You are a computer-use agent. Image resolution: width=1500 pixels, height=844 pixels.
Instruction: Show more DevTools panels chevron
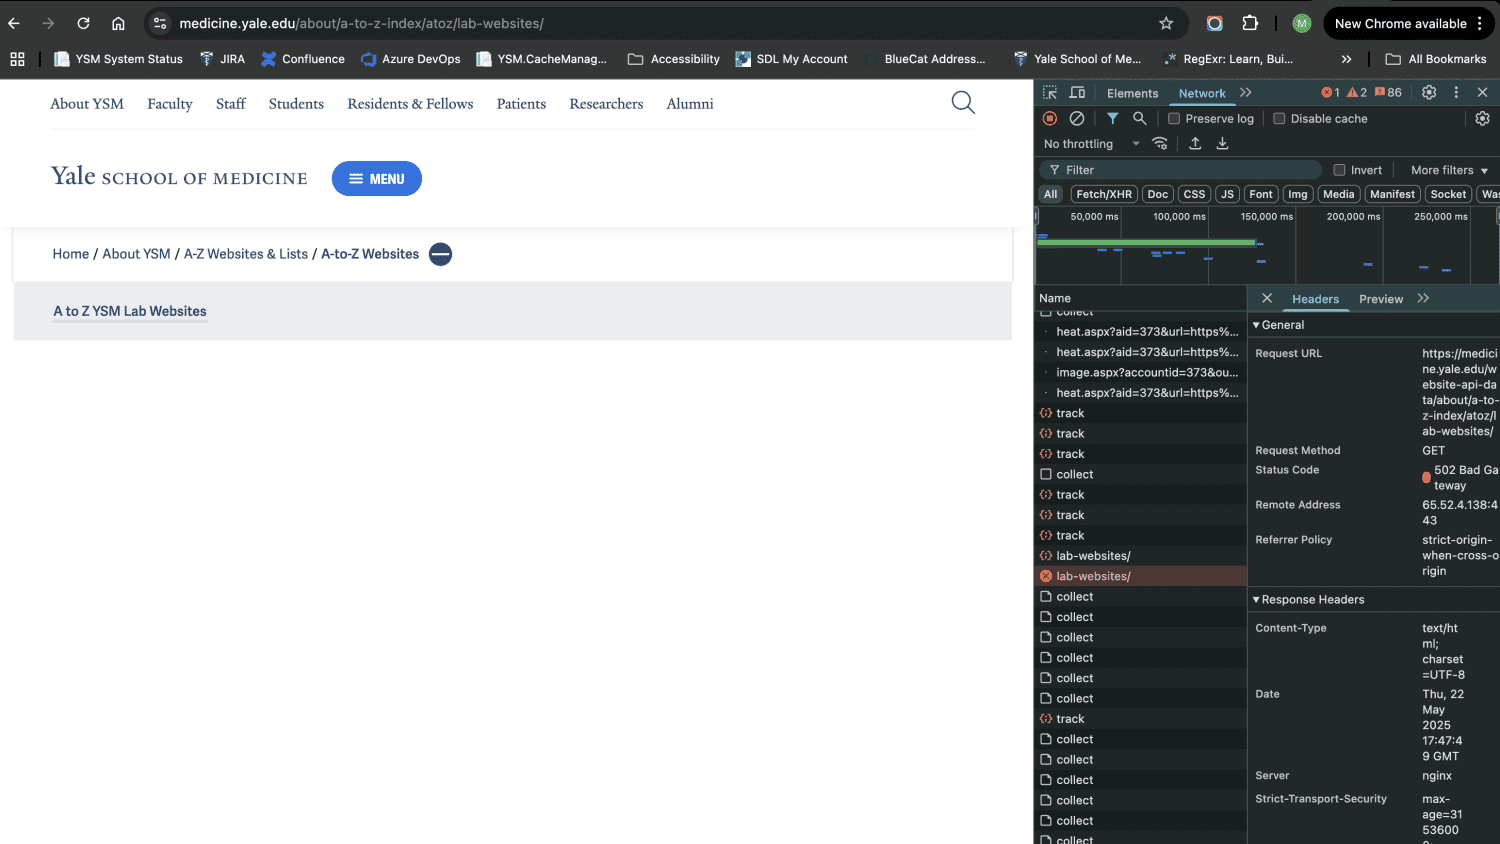pyautogui.click(x=1246, y=92)
